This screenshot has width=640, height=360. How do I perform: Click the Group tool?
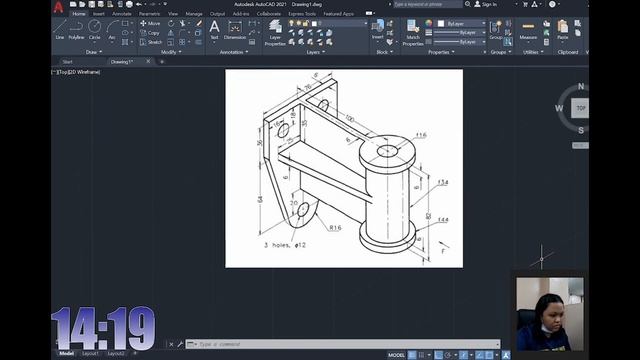coord(496,29)
